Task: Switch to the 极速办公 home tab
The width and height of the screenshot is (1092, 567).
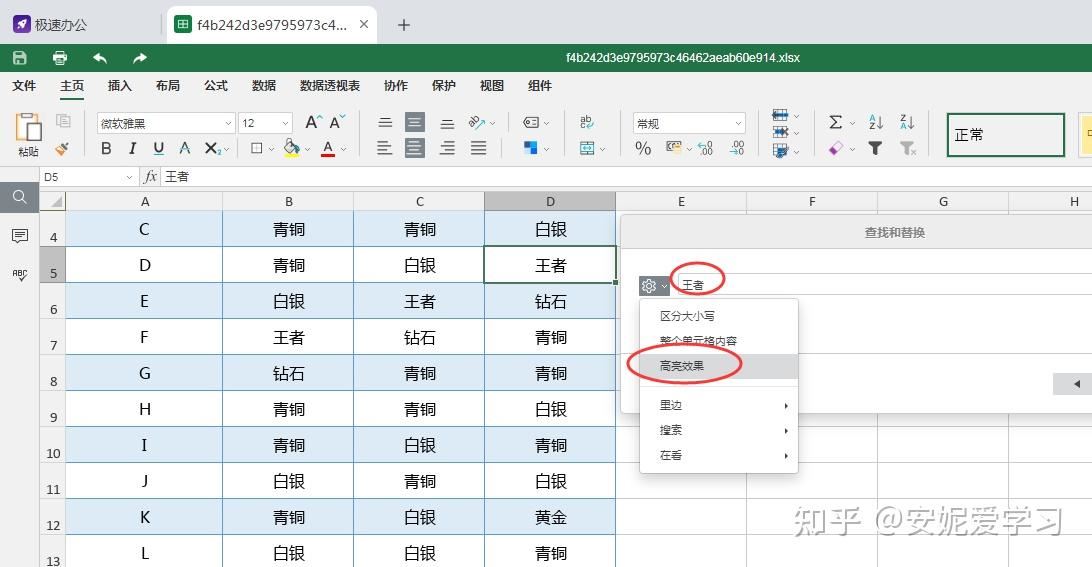Action: coord(50,25)
